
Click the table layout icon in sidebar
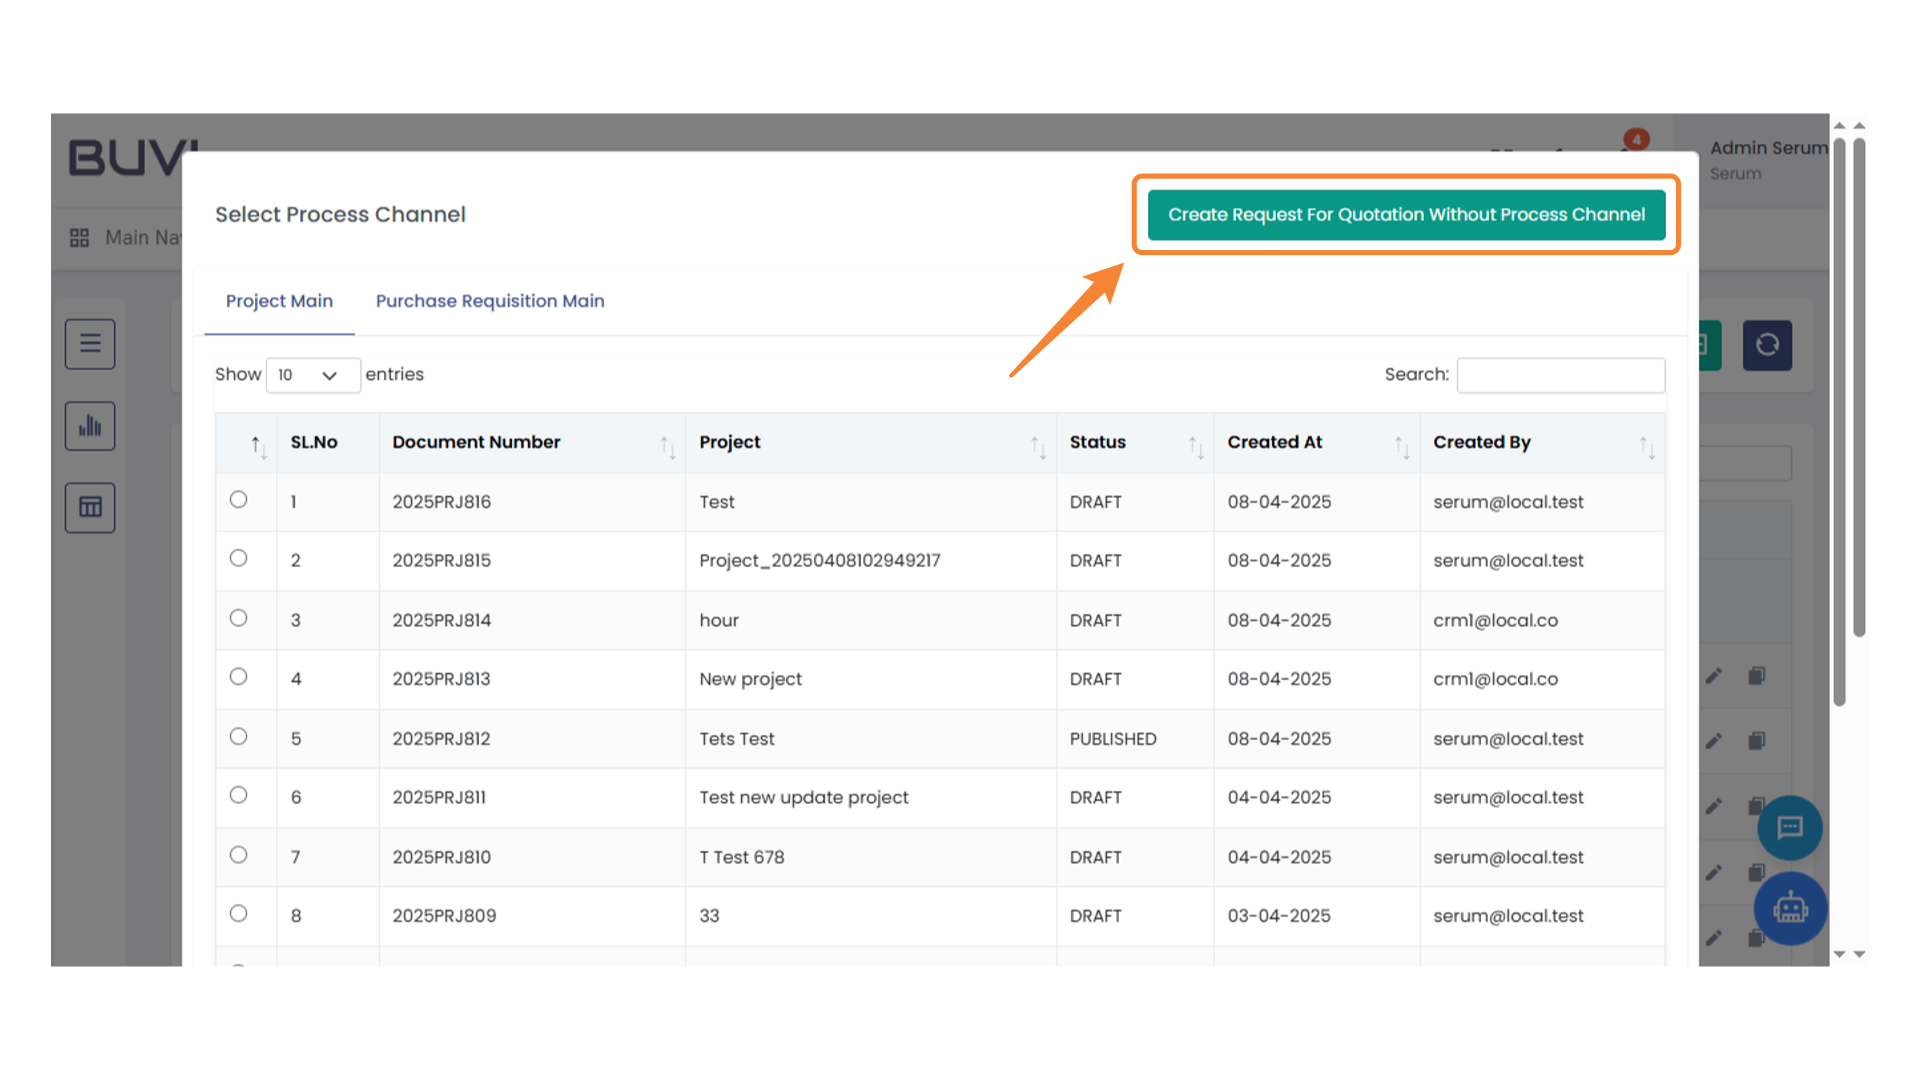click(x=90, y=507)
